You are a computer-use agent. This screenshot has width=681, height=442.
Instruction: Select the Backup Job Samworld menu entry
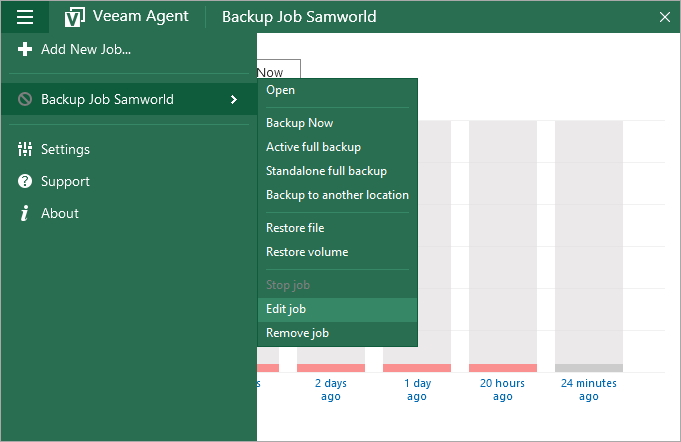pyautogui.click(x=129, y=99)
